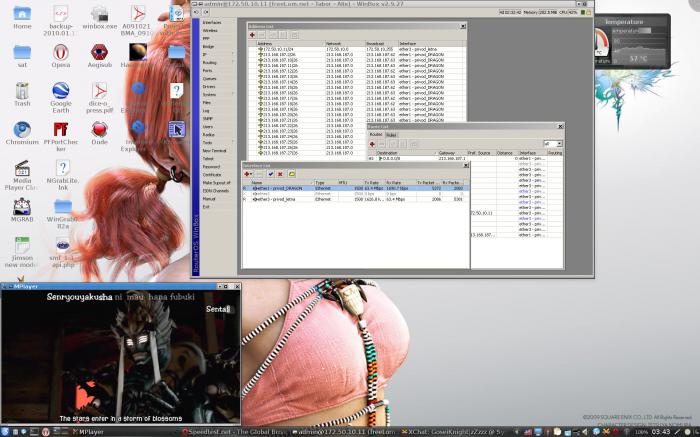Expand the Routing submenu in WinBox sidebar
Image resolution: width=700 pixels, height=437 pixels.
(217, 62)
